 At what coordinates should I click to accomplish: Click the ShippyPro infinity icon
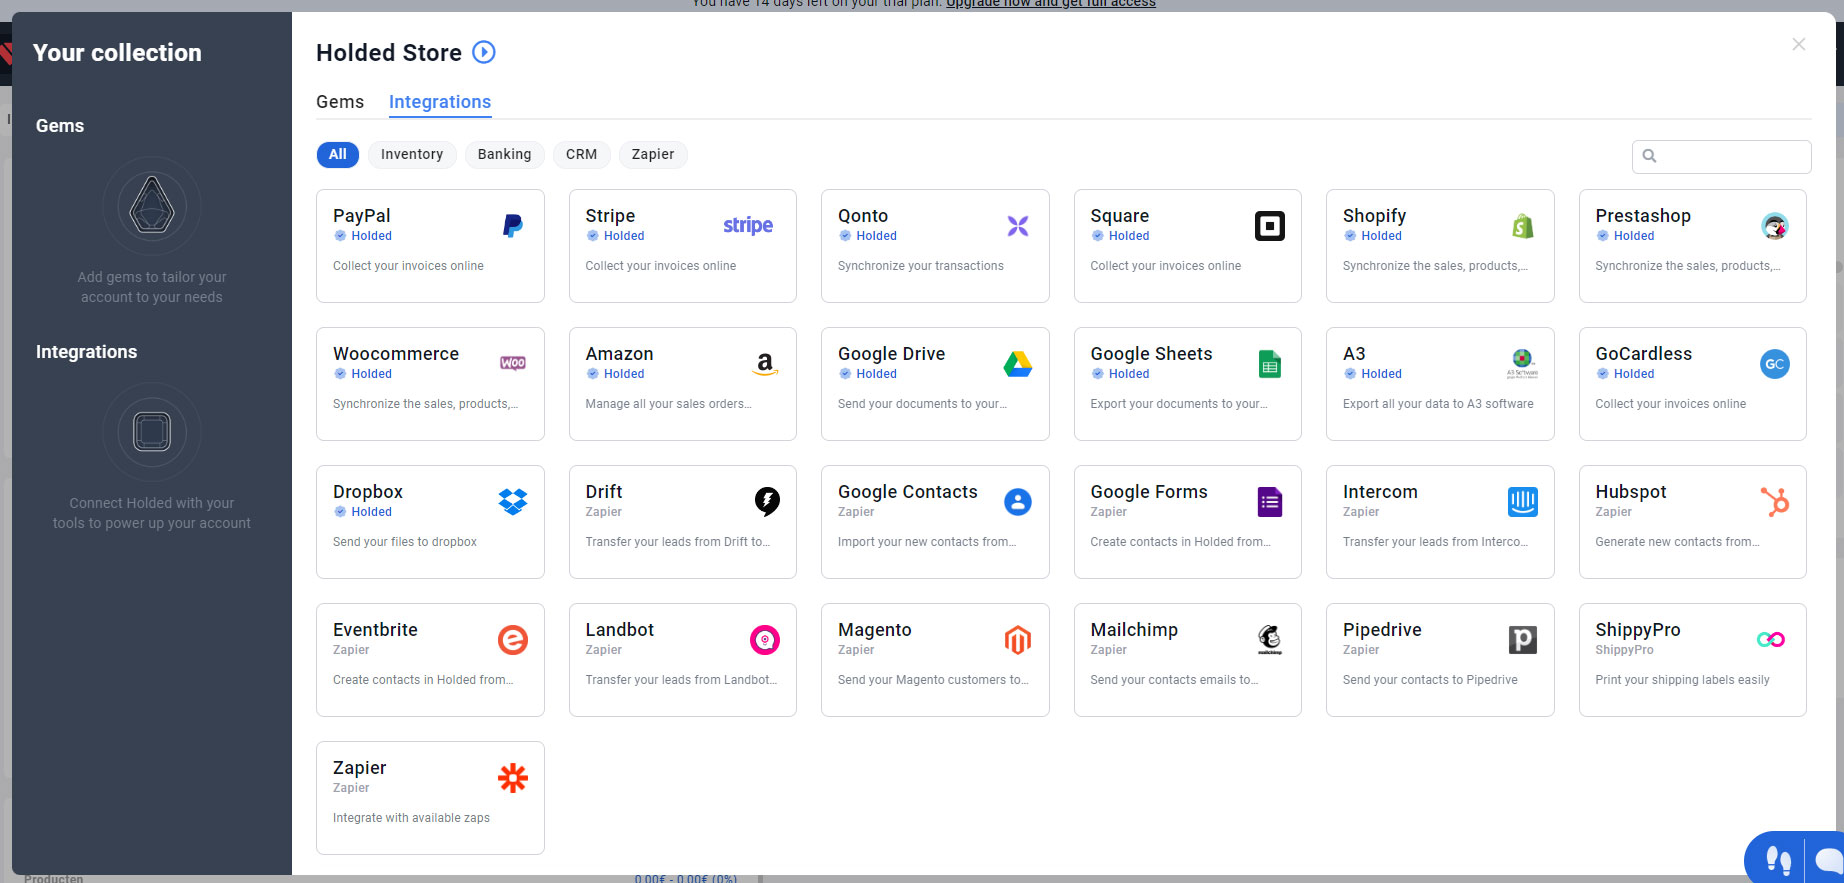pyautogui.click(x=1771, y=640)
